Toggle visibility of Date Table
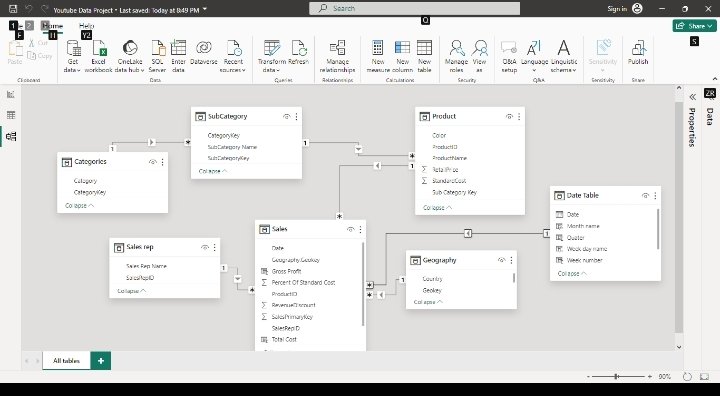This screenshot has width=720, height=396. coord(645,196)
